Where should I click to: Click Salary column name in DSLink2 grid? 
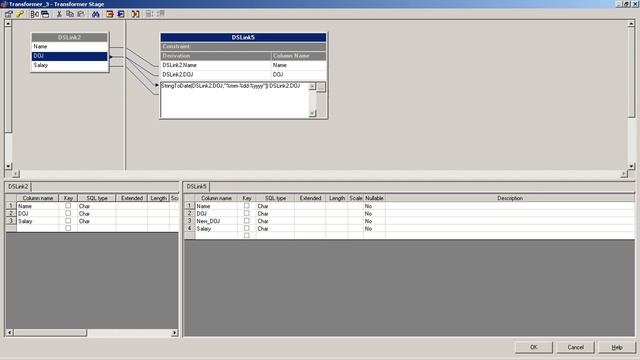coord(38,221)
